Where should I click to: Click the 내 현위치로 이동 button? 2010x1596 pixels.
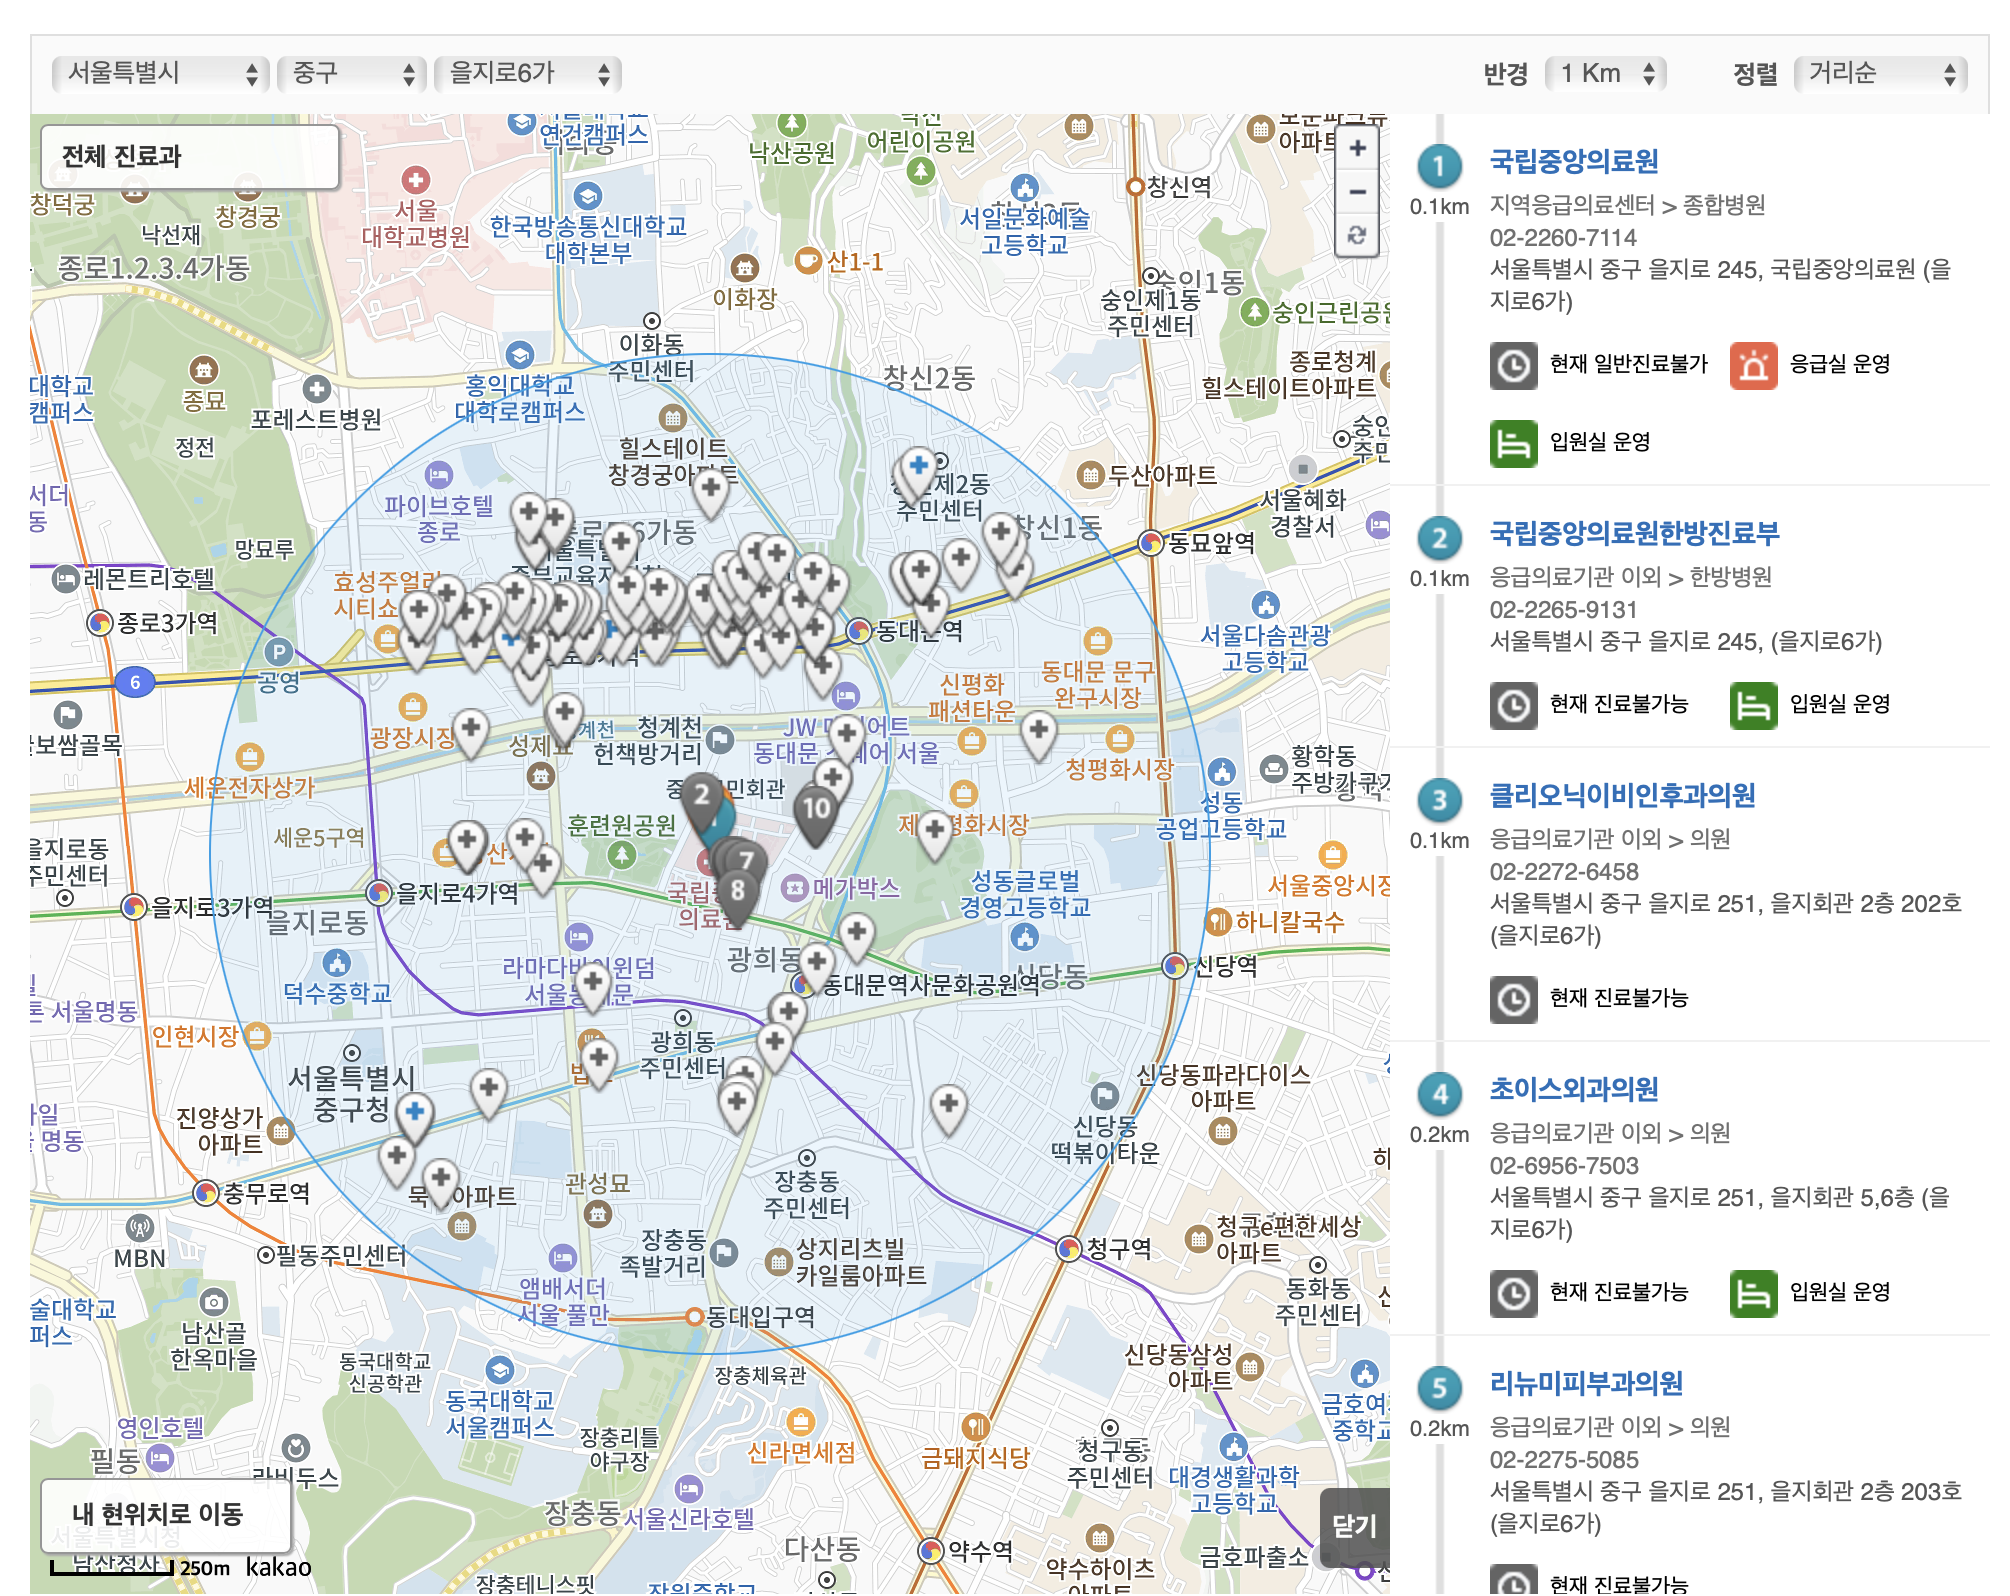[x=158, y=1514]
